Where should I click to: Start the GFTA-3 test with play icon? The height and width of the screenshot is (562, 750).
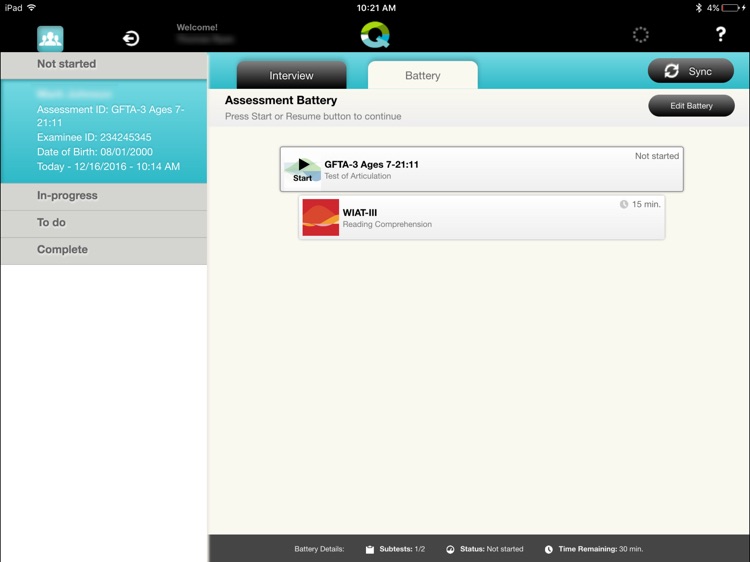pos(302,169)
